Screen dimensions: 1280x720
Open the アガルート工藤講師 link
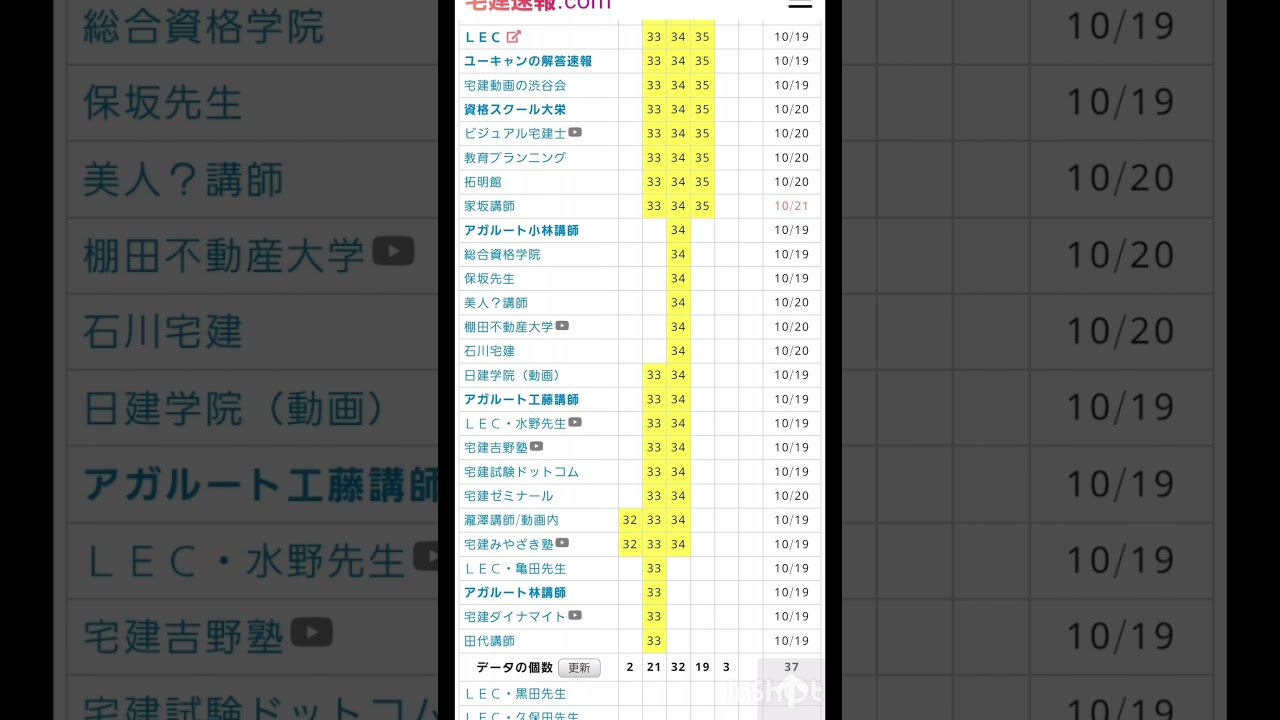pos(521,399)
